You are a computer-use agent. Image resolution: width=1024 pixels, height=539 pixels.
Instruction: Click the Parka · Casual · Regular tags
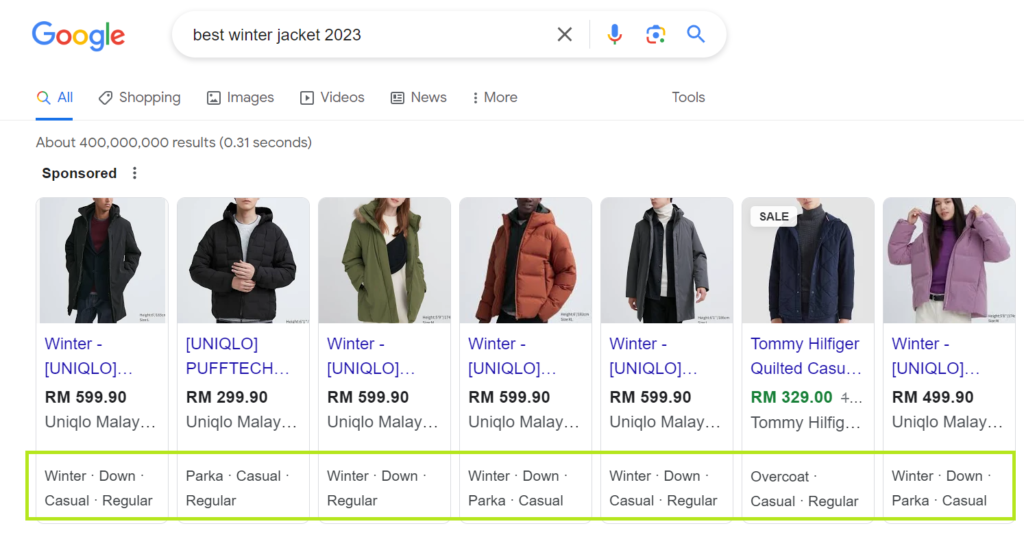[238, 488]
